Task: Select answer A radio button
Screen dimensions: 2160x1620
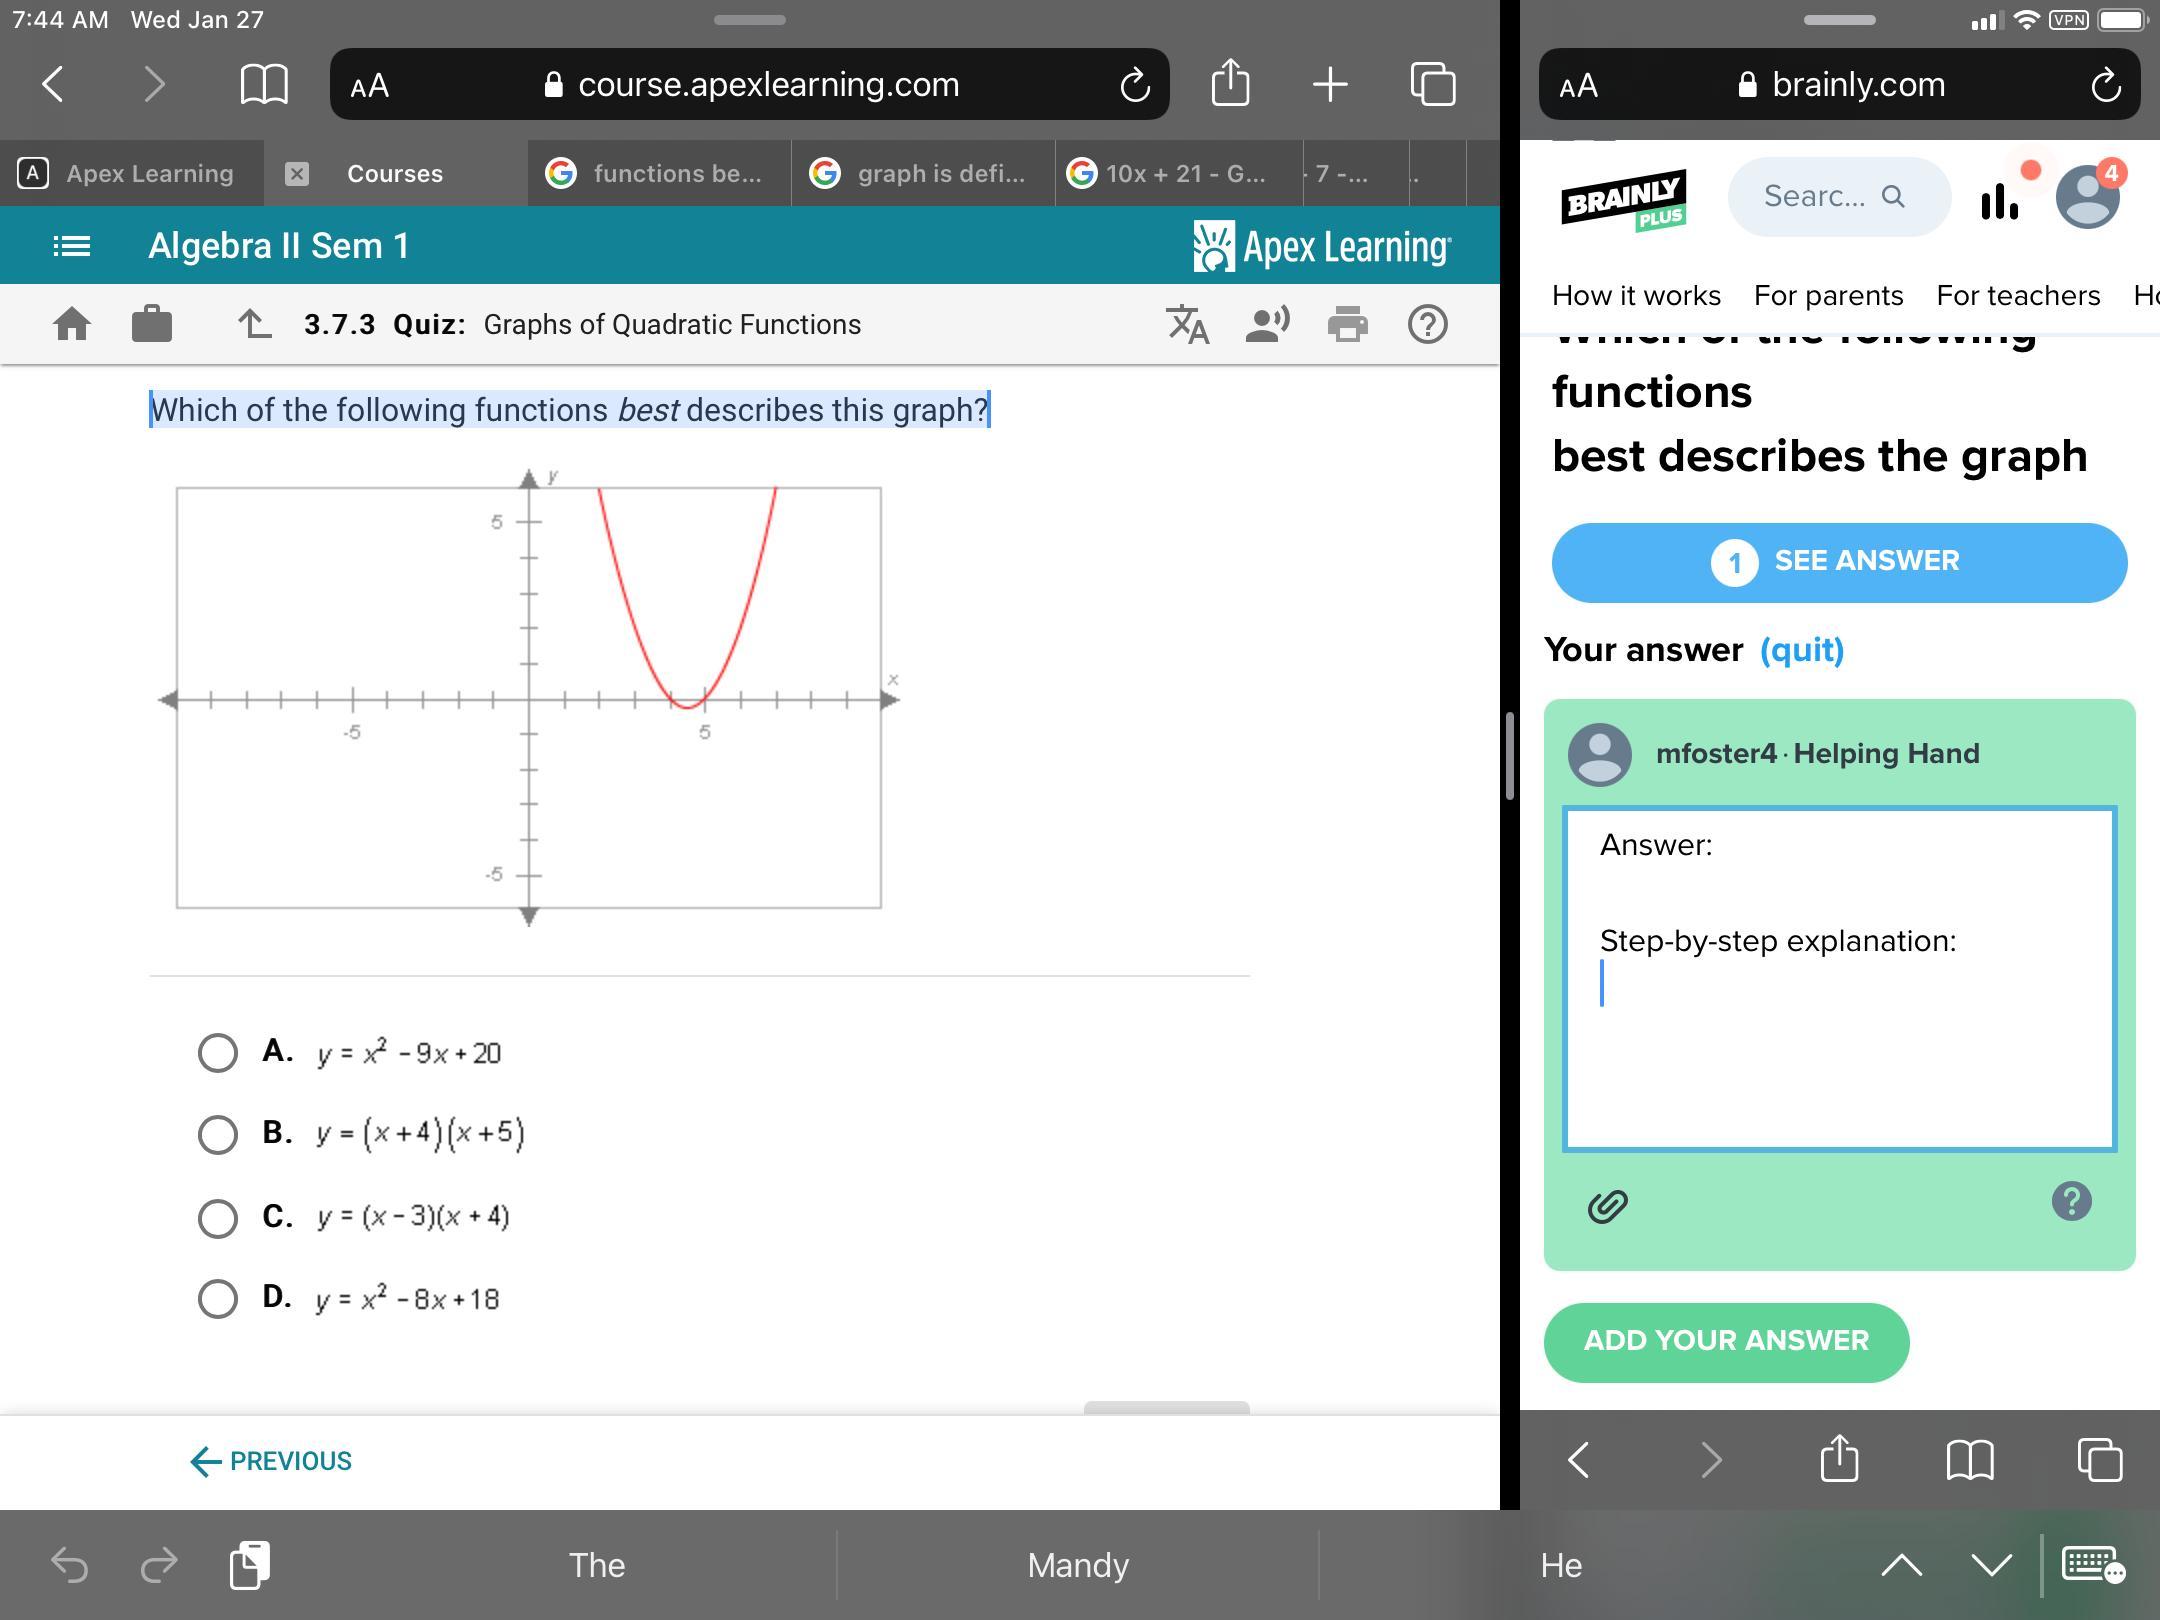Action: (x=218, y=1052)
